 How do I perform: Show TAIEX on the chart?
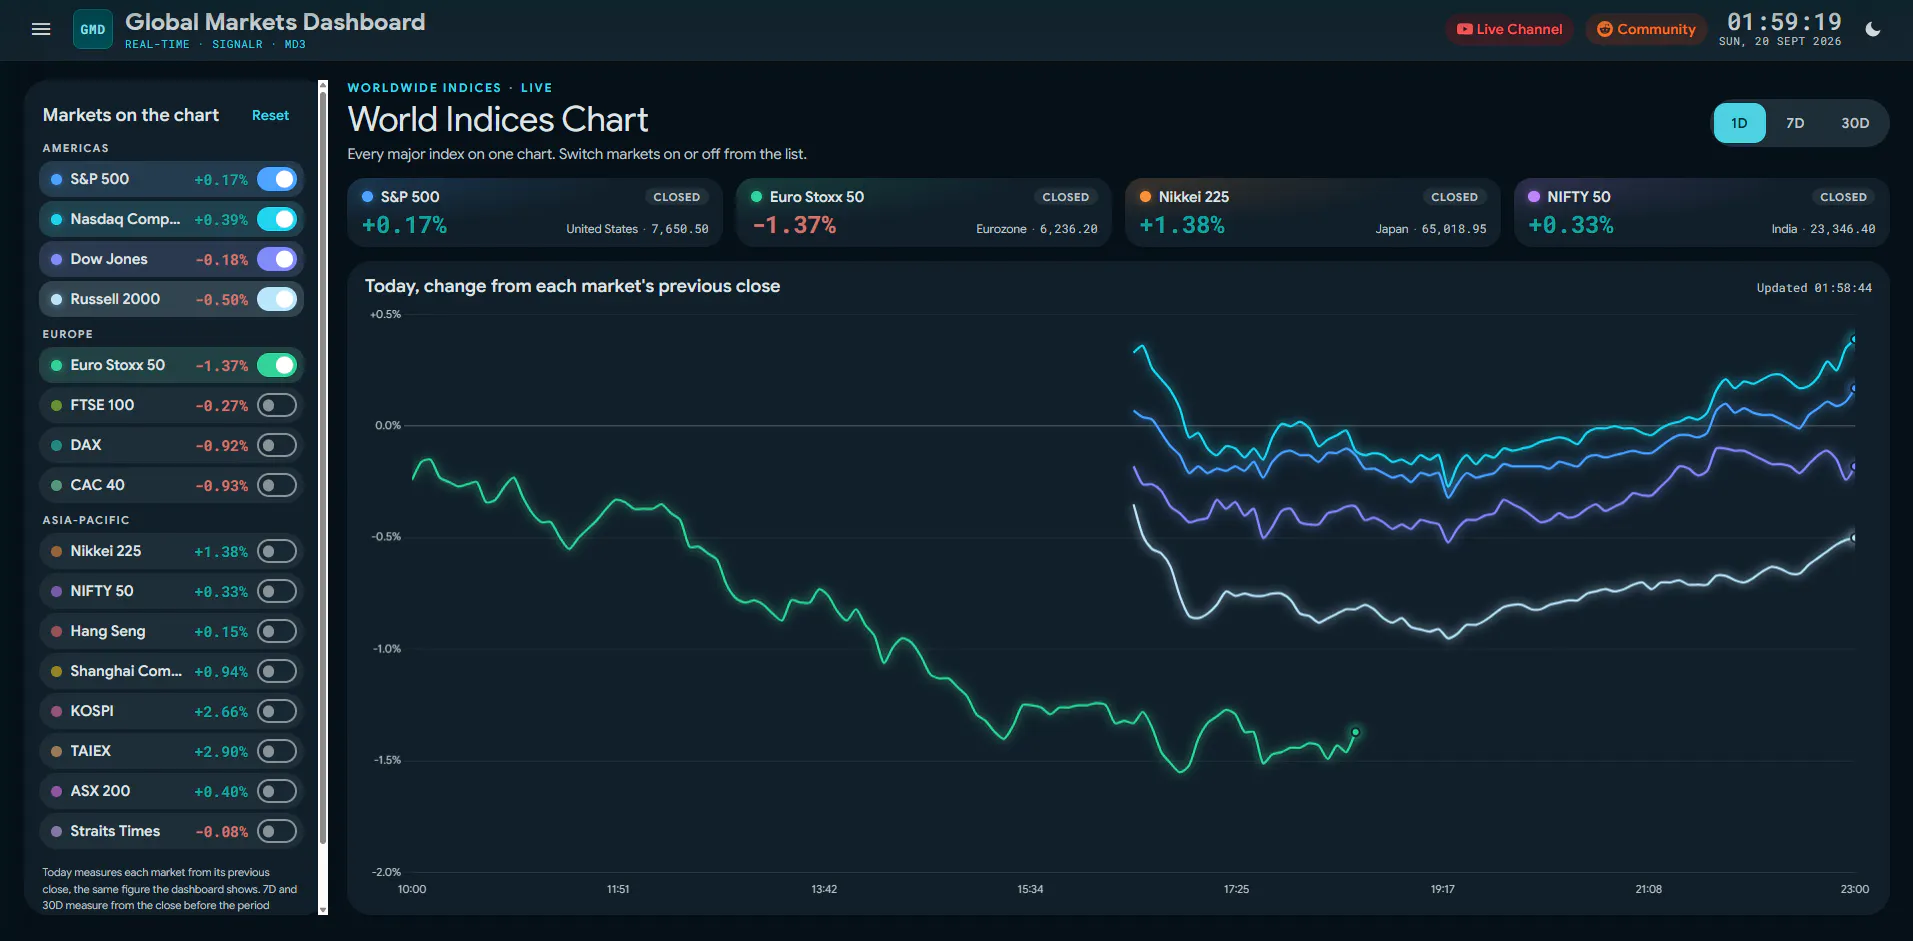(277, 751)
